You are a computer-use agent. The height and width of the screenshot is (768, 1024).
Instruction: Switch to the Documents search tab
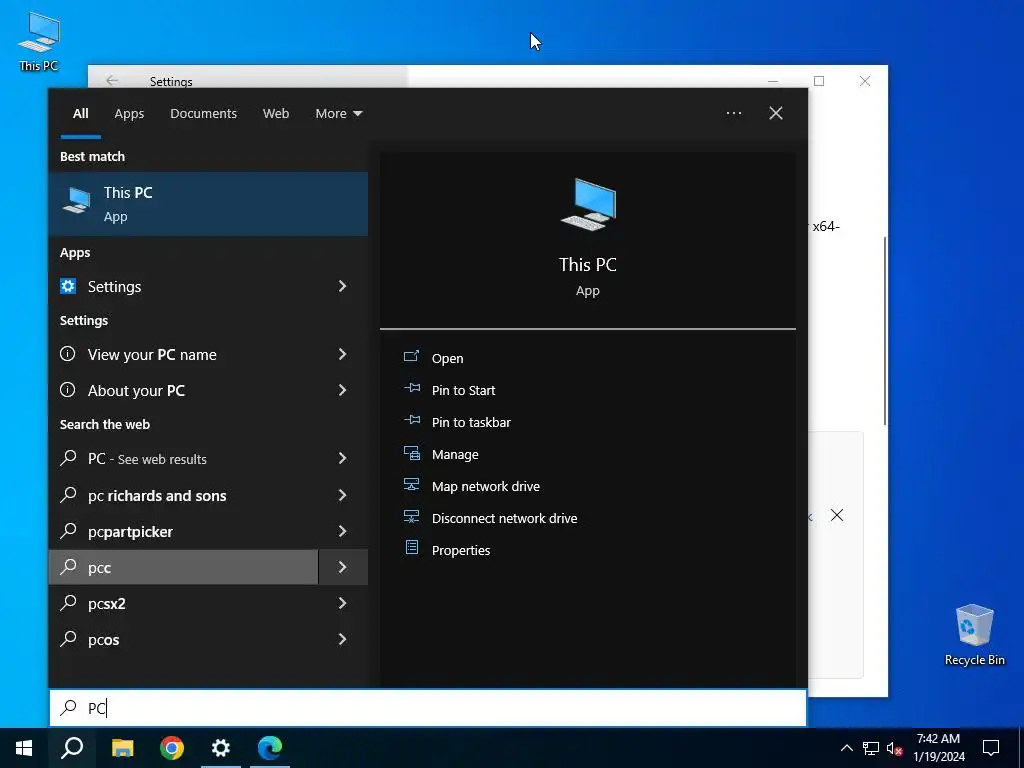(x=203, y=114)
